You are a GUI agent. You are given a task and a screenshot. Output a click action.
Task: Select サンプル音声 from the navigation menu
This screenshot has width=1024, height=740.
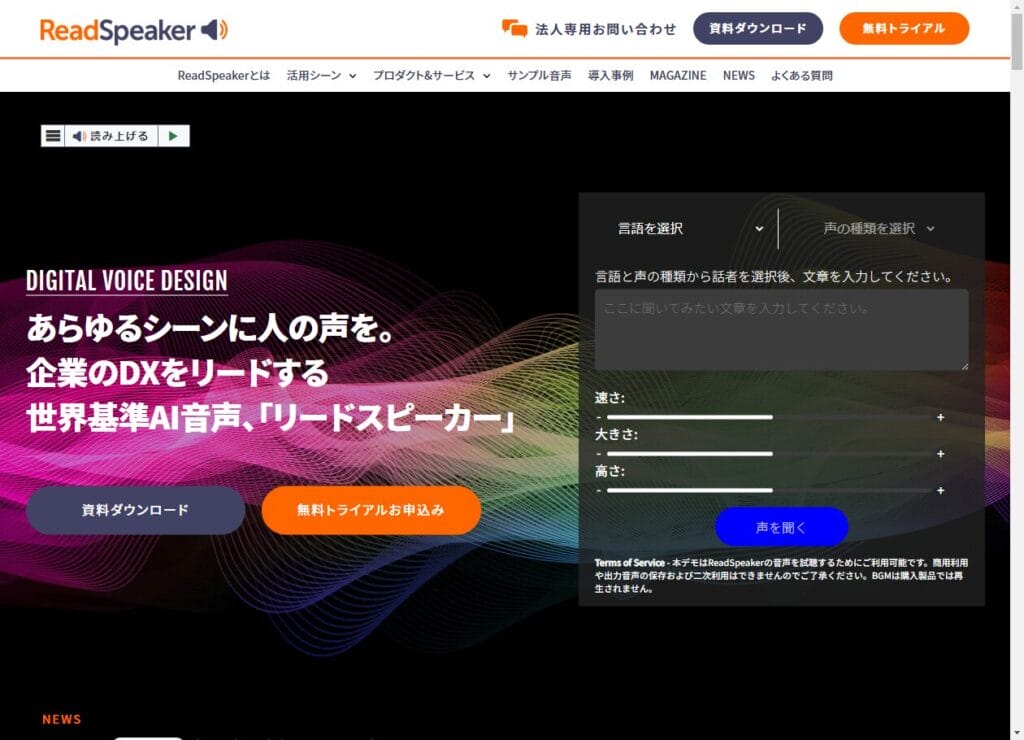coord(538,75)
